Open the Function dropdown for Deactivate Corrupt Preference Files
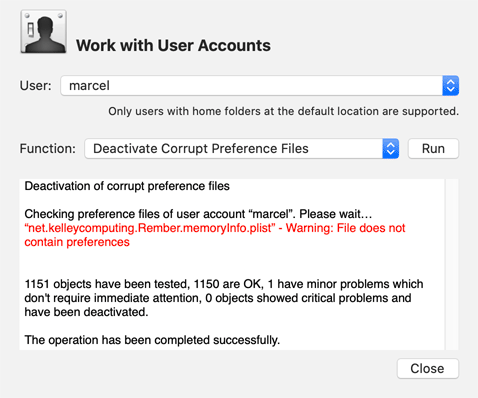This screenshot has height=398, width=478. click(242, 149)
